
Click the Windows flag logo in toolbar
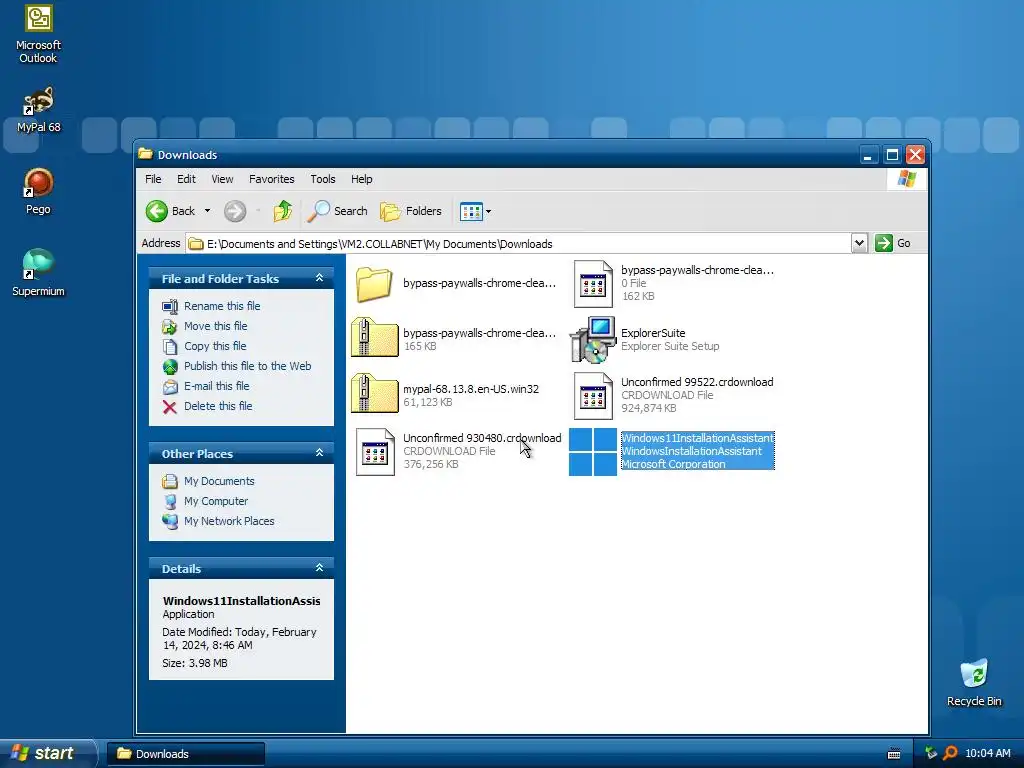point(906,178)
